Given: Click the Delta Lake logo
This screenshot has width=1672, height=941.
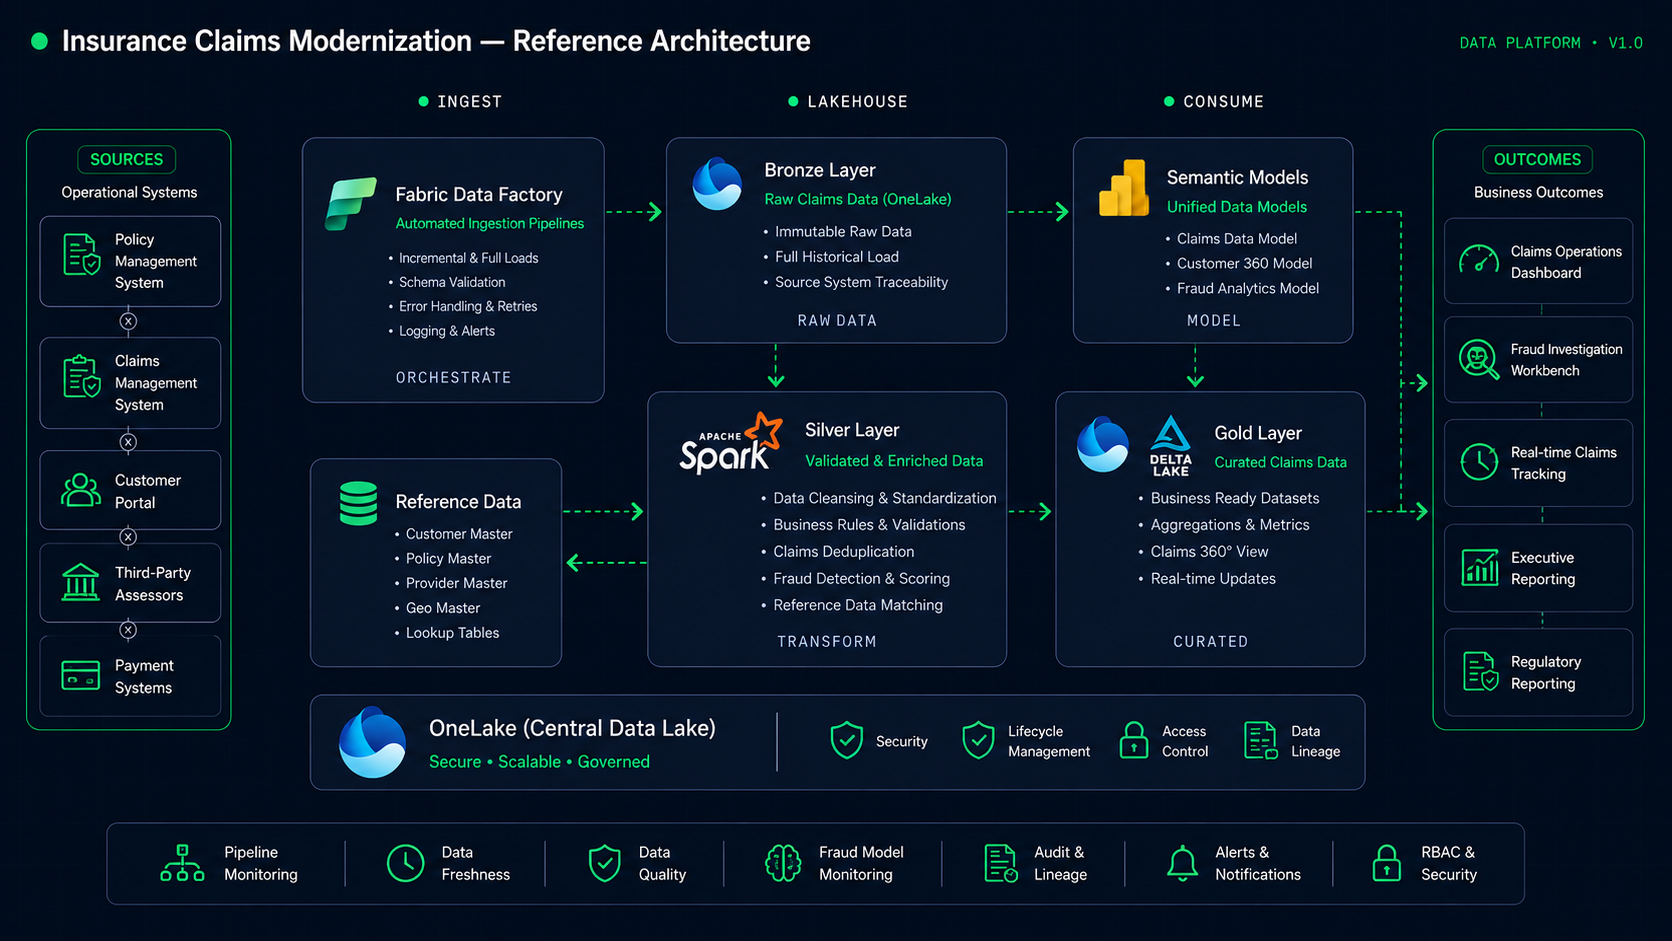Looking at the screenshot, I should coord(1170,446).
